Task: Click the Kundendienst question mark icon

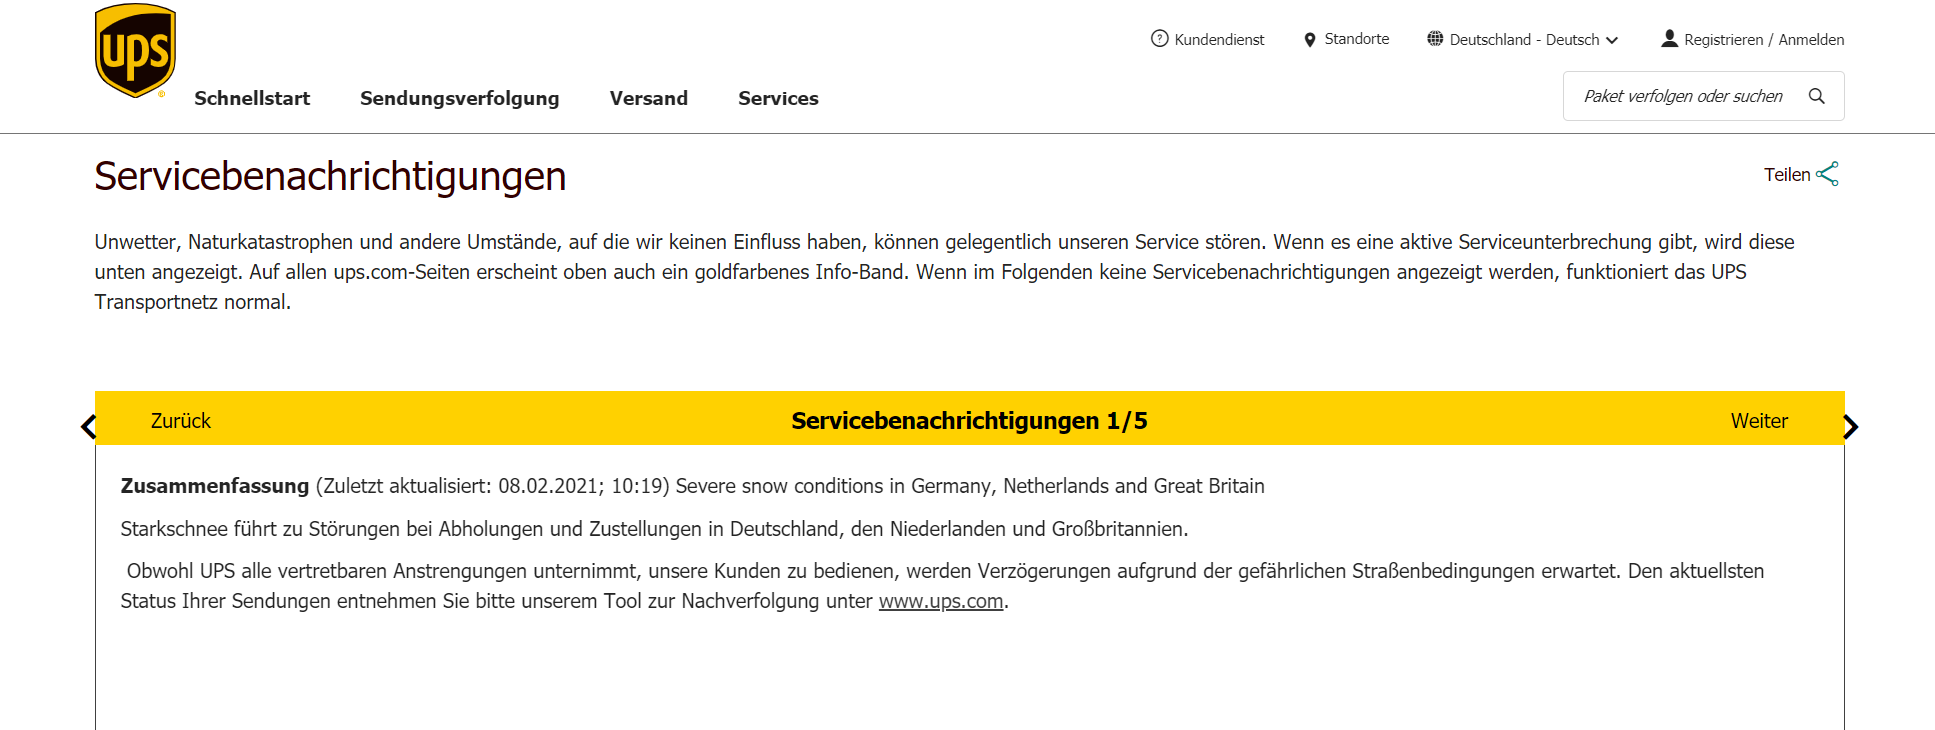Action: point(1160,39)
